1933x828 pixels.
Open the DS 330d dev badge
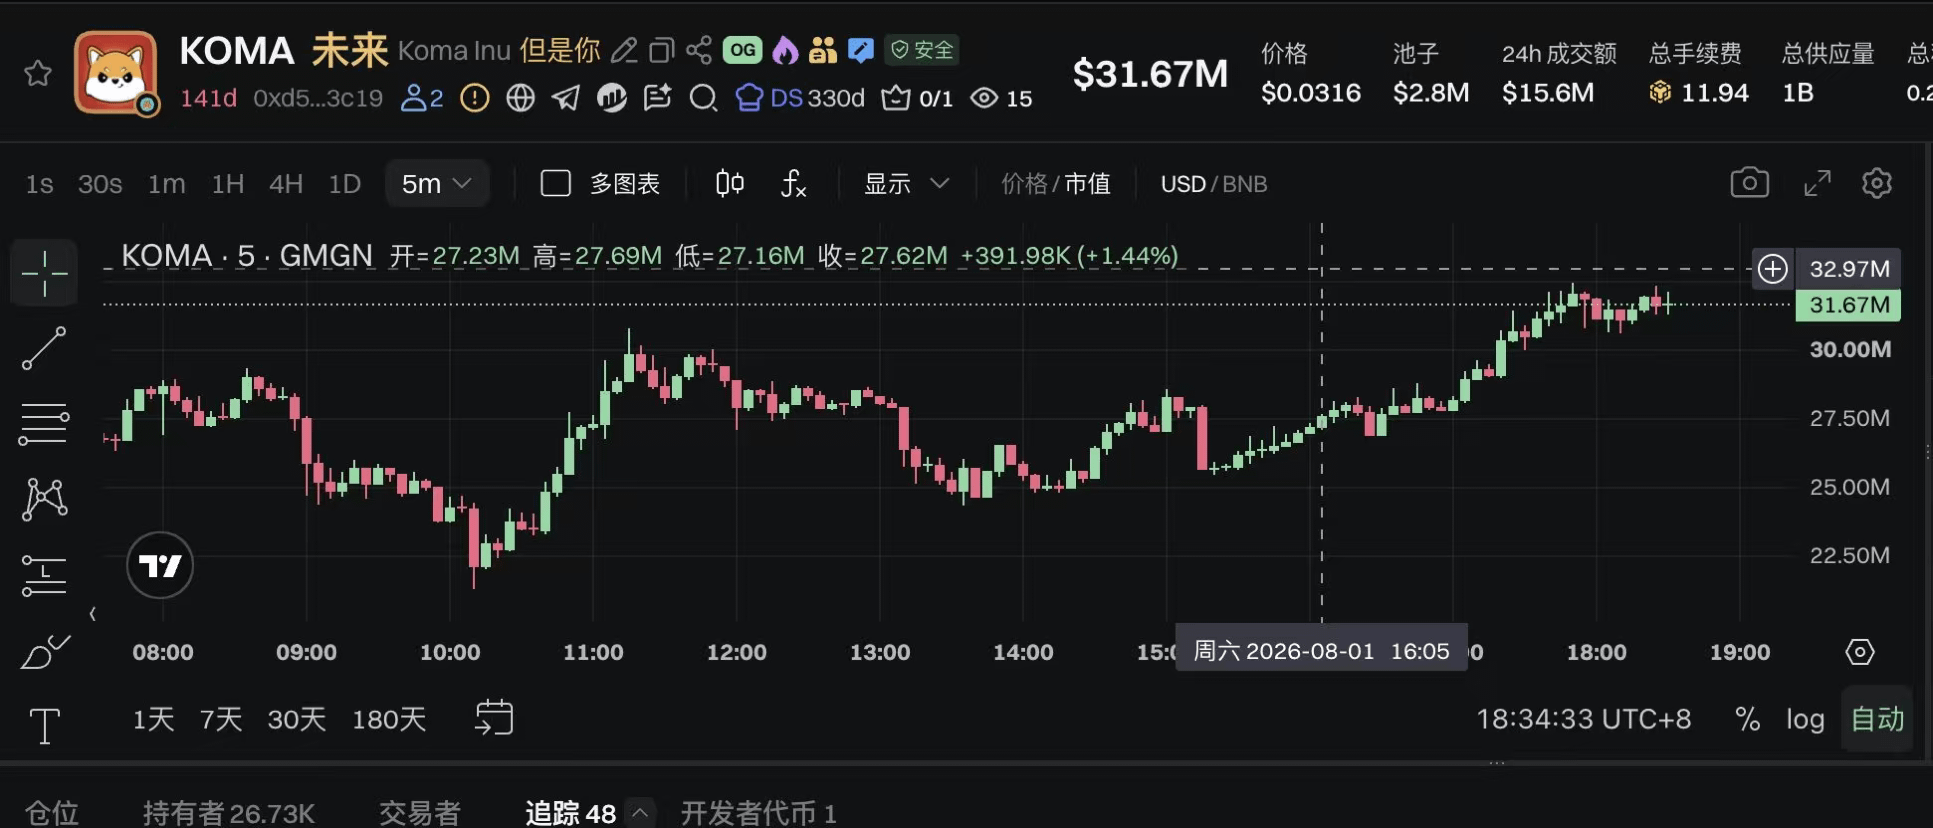(800, 98)
